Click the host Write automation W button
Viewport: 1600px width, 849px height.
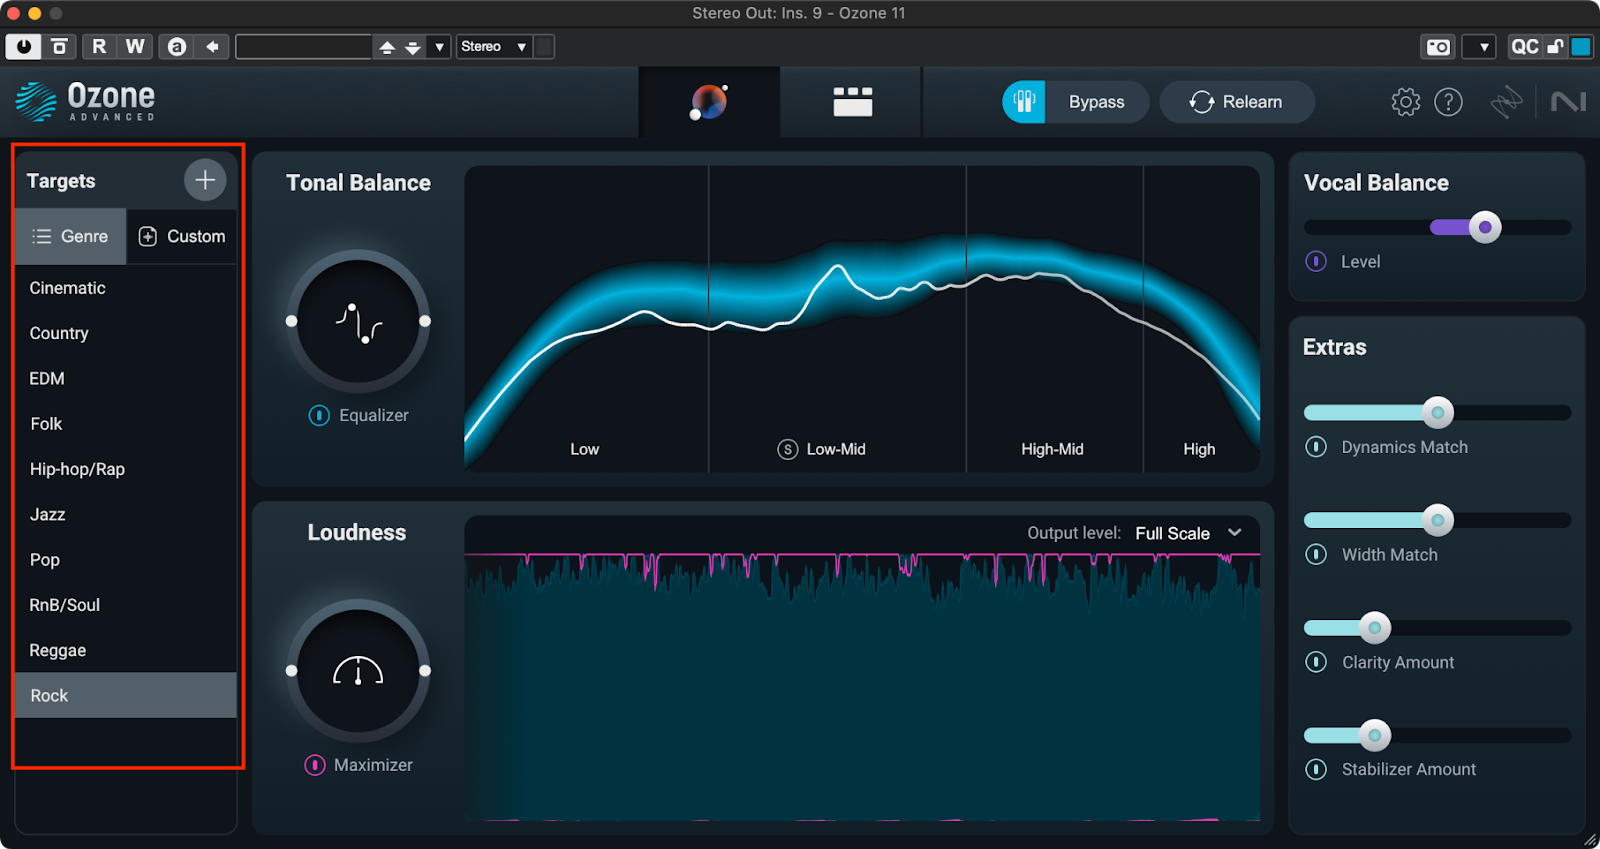(135, 46)
